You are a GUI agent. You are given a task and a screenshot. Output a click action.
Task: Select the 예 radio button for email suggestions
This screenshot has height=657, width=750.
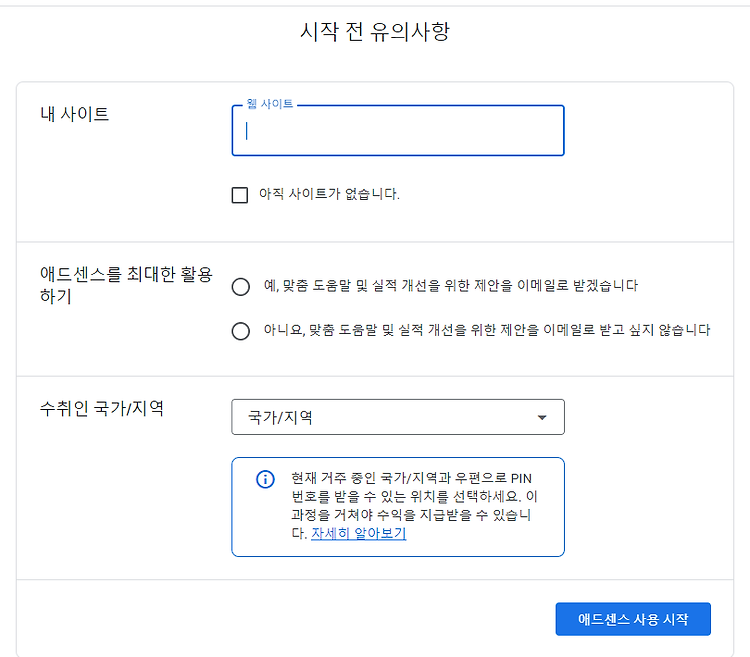coord(241,287)
